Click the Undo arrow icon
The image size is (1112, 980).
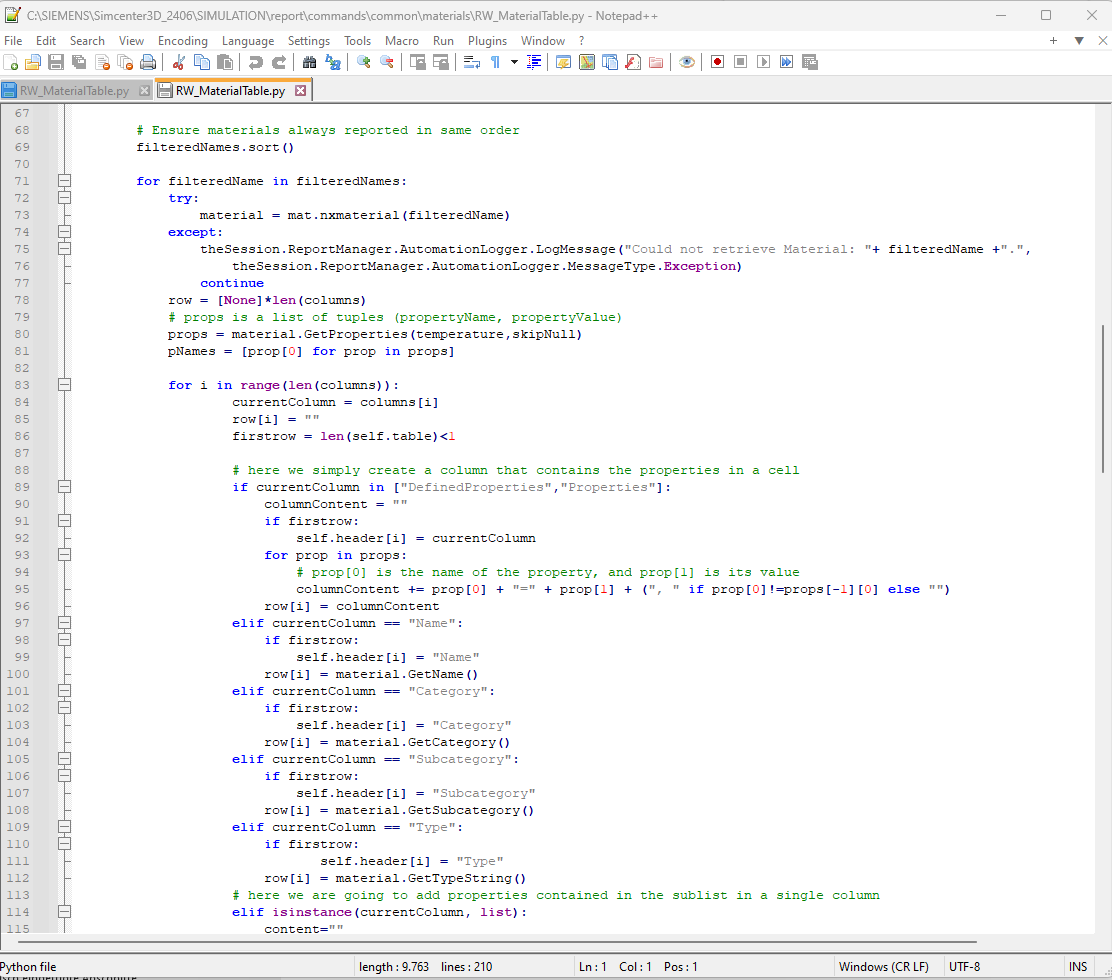point(255,62)
